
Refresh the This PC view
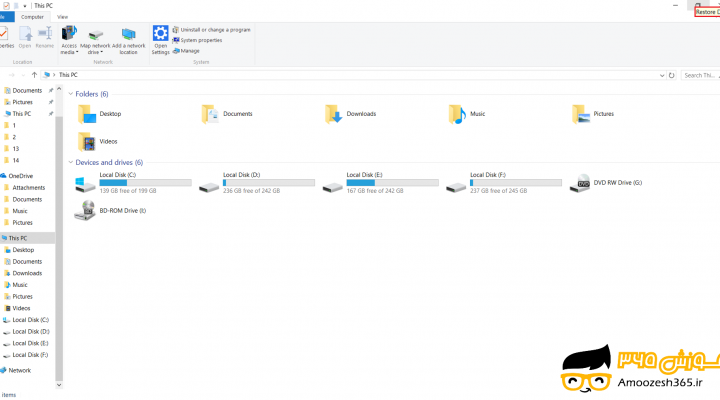(671, 75)
